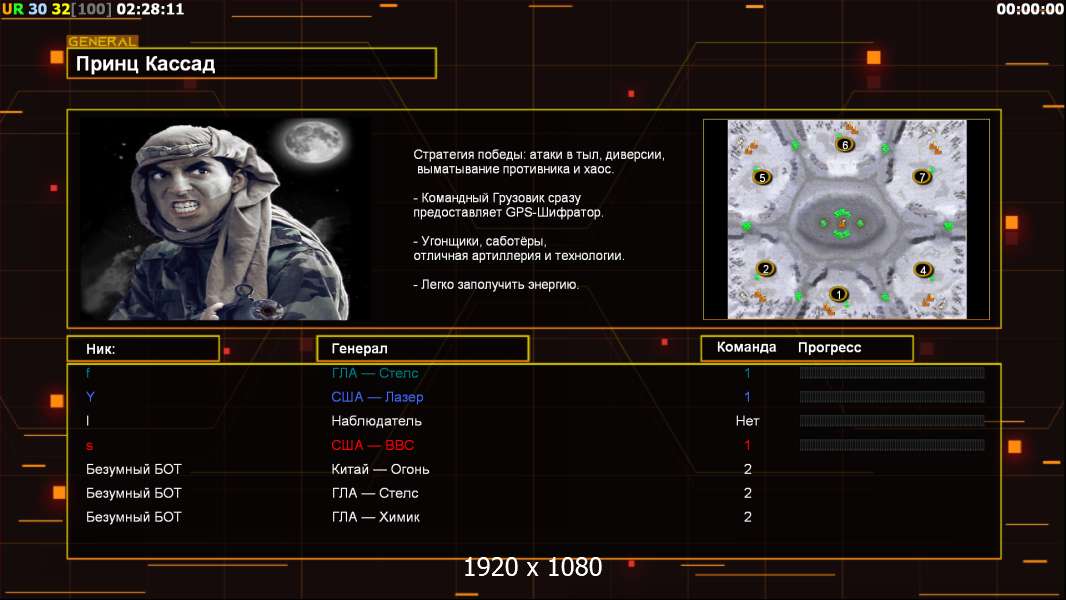
Task: Click loading progress bar for player f
Action: click(x=892, y=372)
